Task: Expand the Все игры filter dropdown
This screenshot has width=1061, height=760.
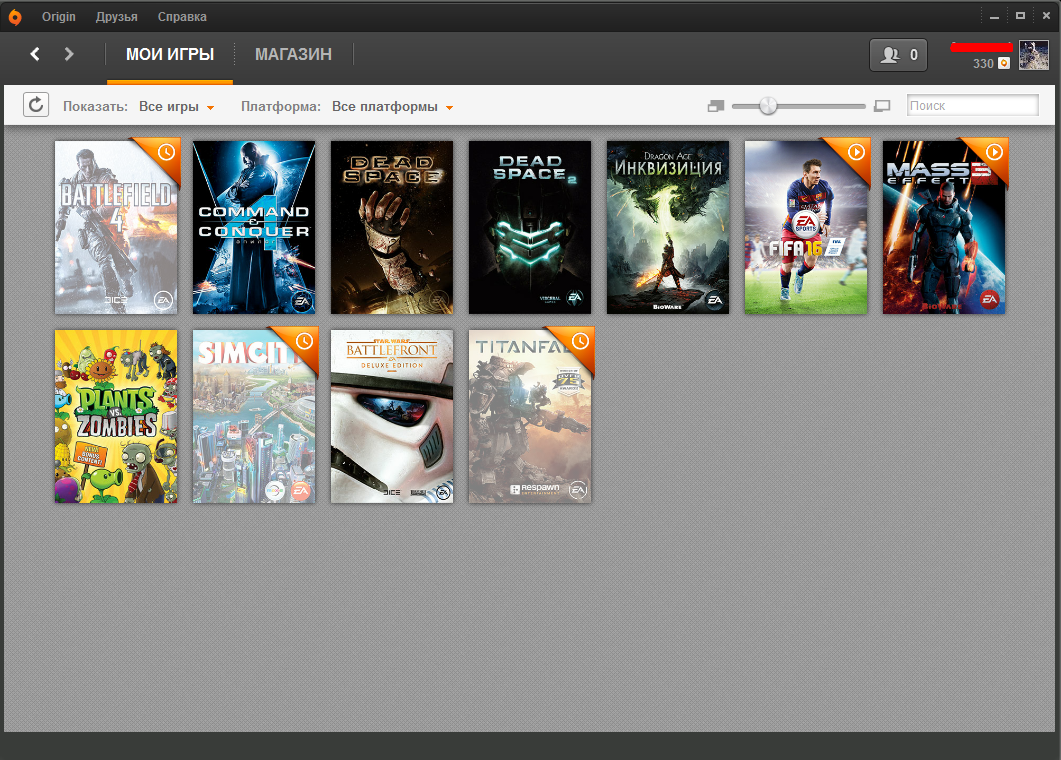Action: pos(177,107)
